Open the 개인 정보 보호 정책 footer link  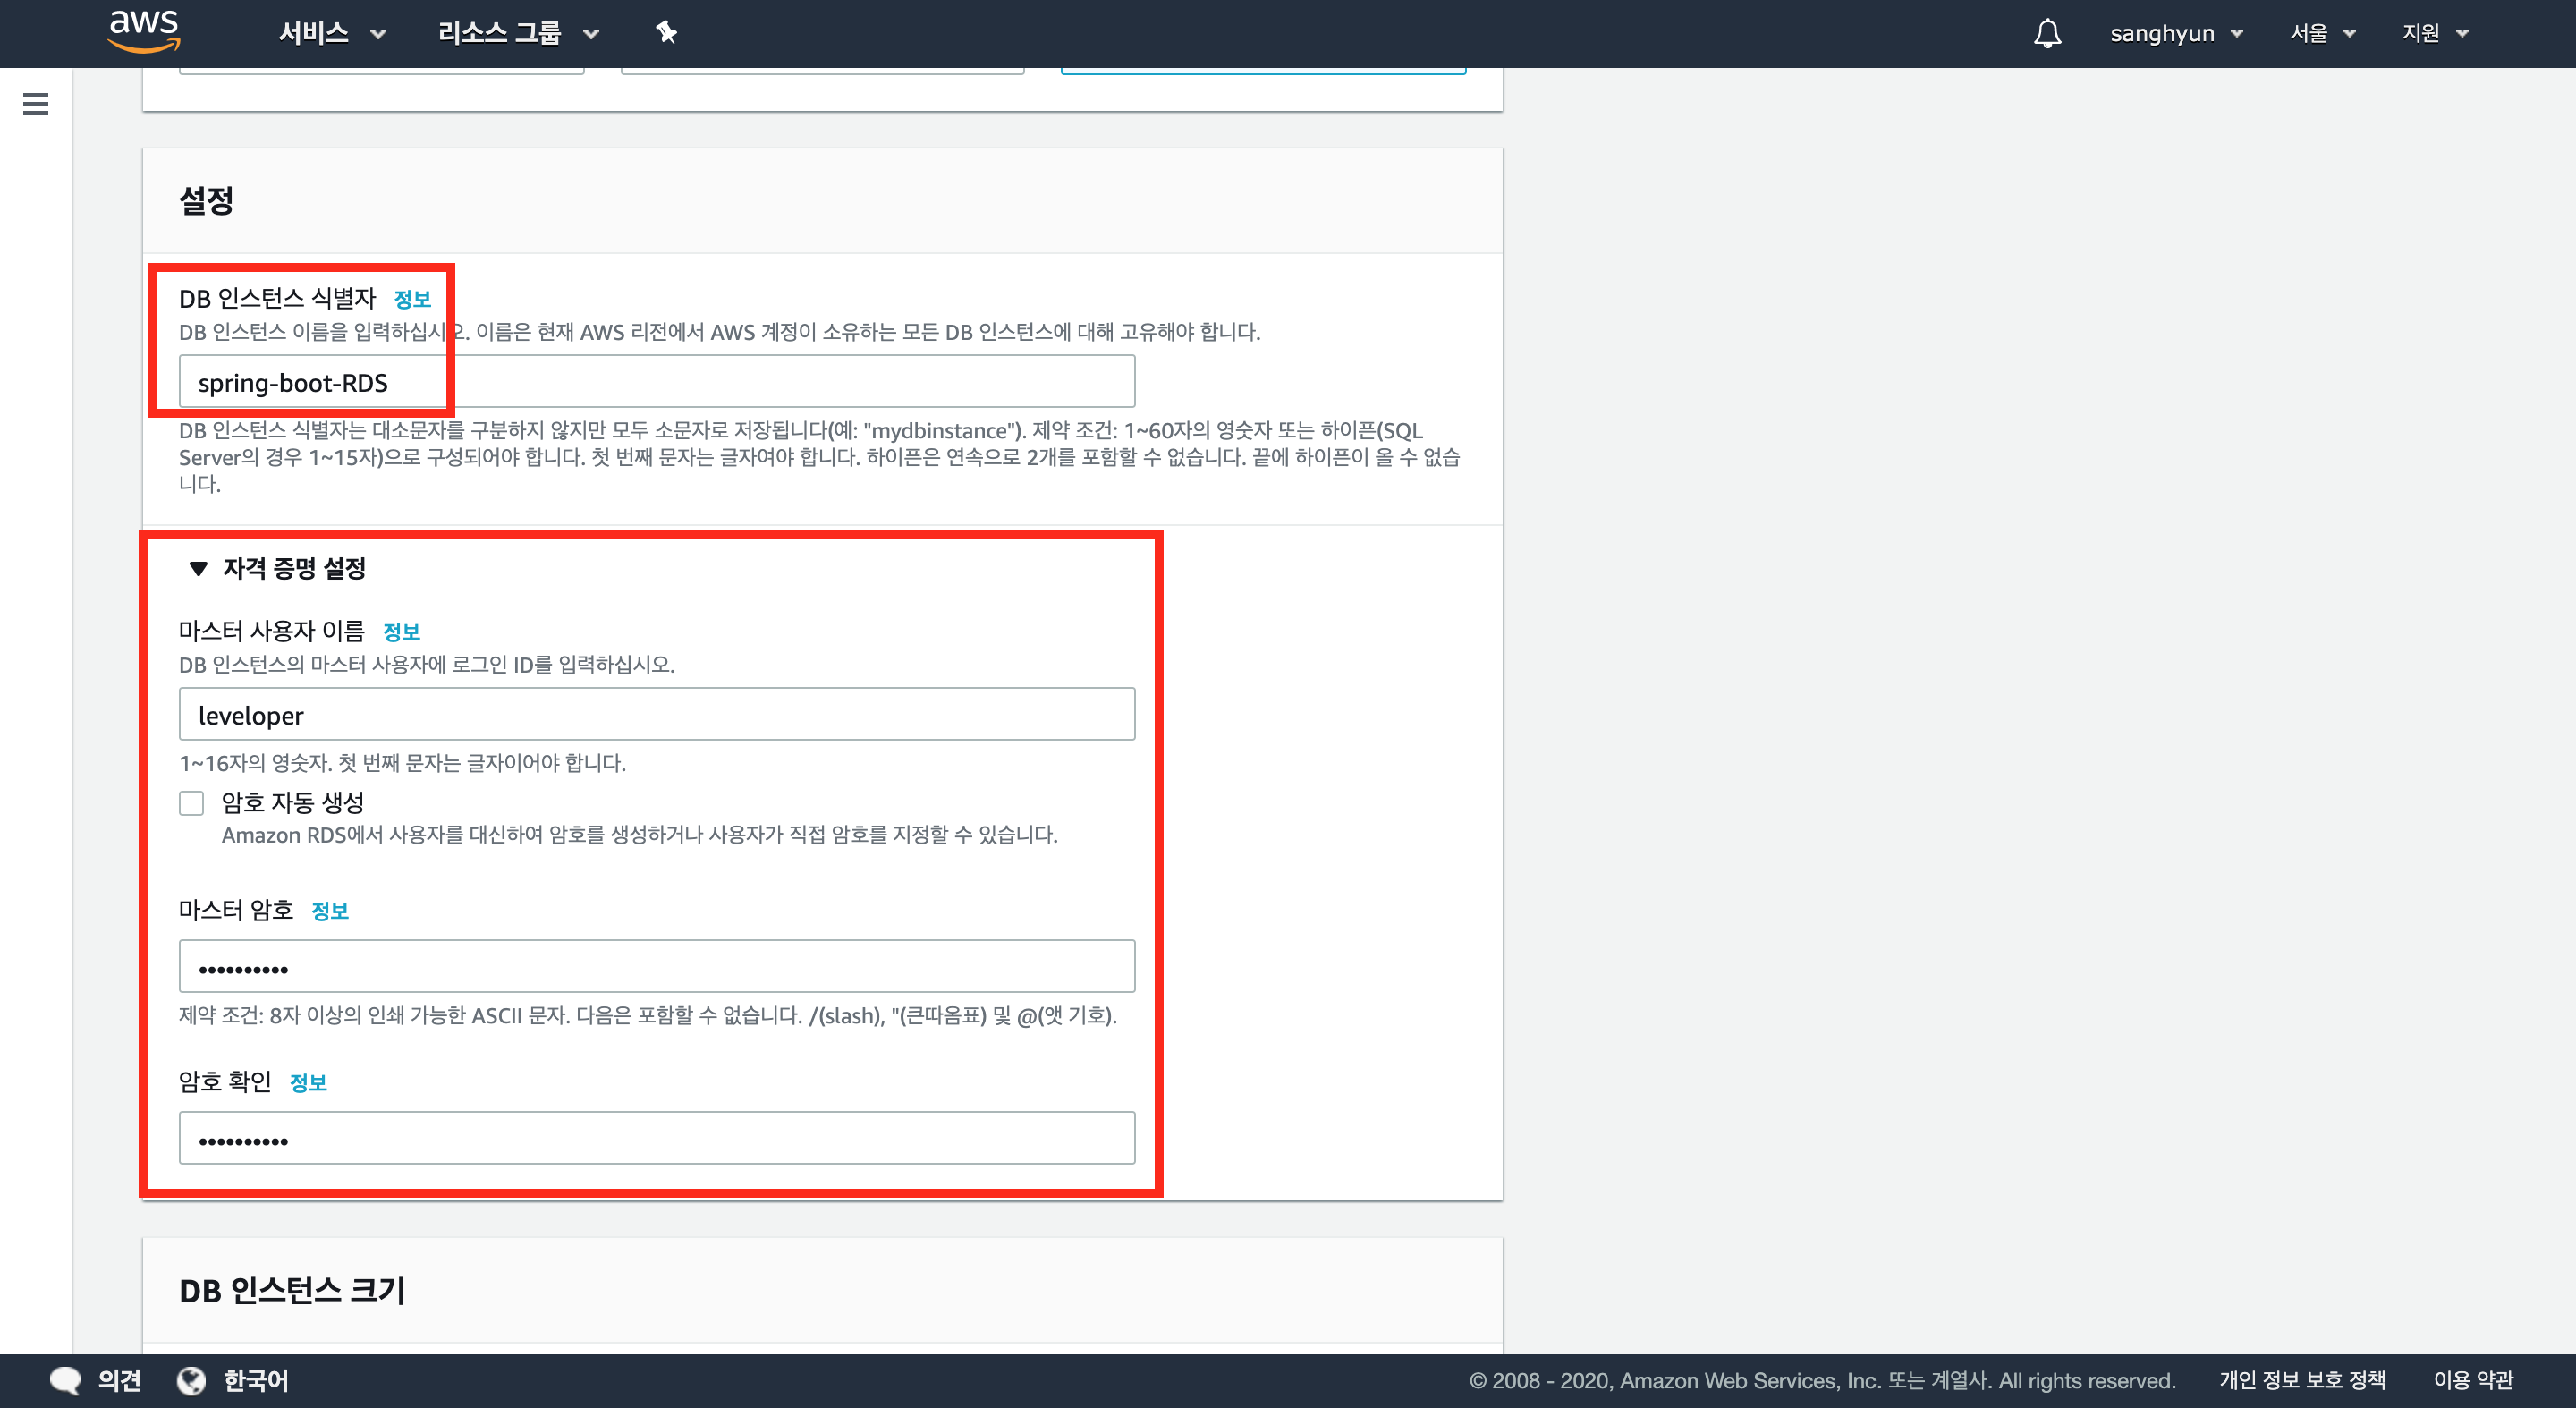(2302, 1380)
